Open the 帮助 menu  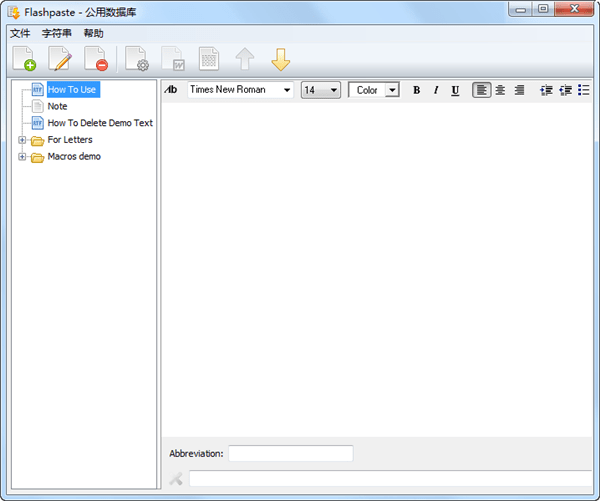93,33
